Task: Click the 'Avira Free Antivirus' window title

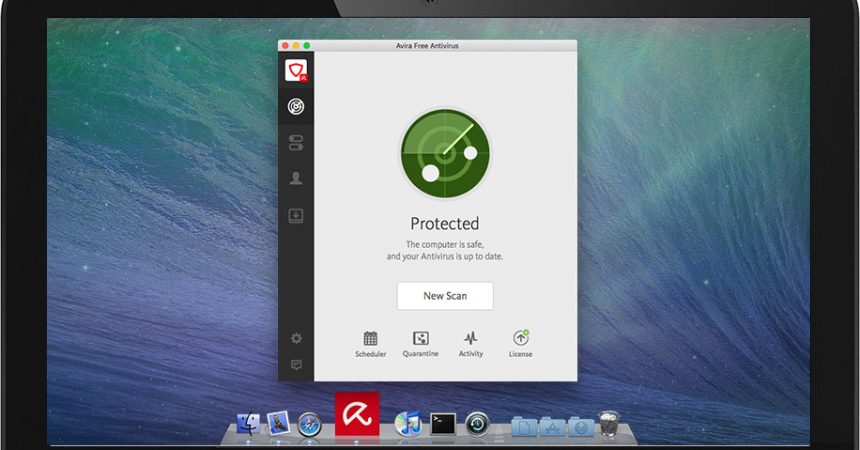Action: pos(427,46)
